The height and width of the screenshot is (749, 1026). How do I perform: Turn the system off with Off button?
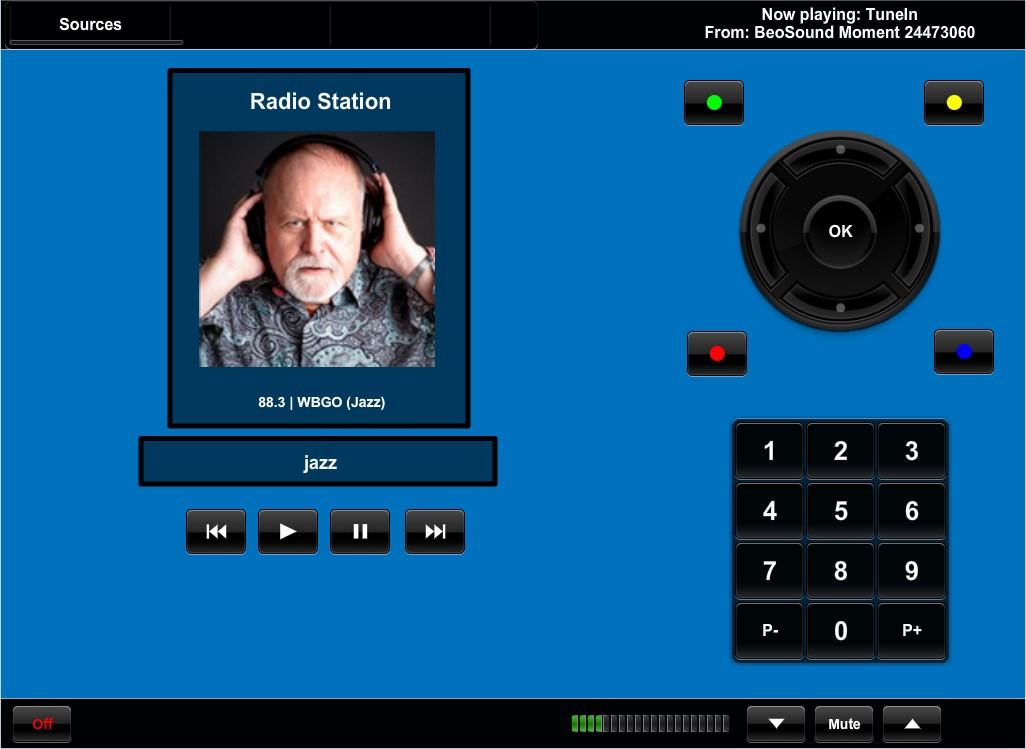coord(42,724)
